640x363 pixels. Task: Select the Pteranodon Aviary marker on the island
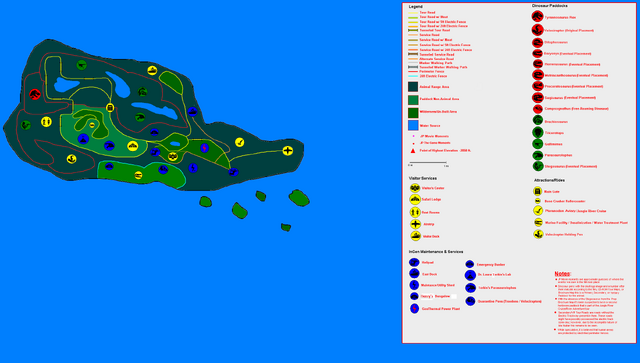pyautogui.click(x=240, y=142)
